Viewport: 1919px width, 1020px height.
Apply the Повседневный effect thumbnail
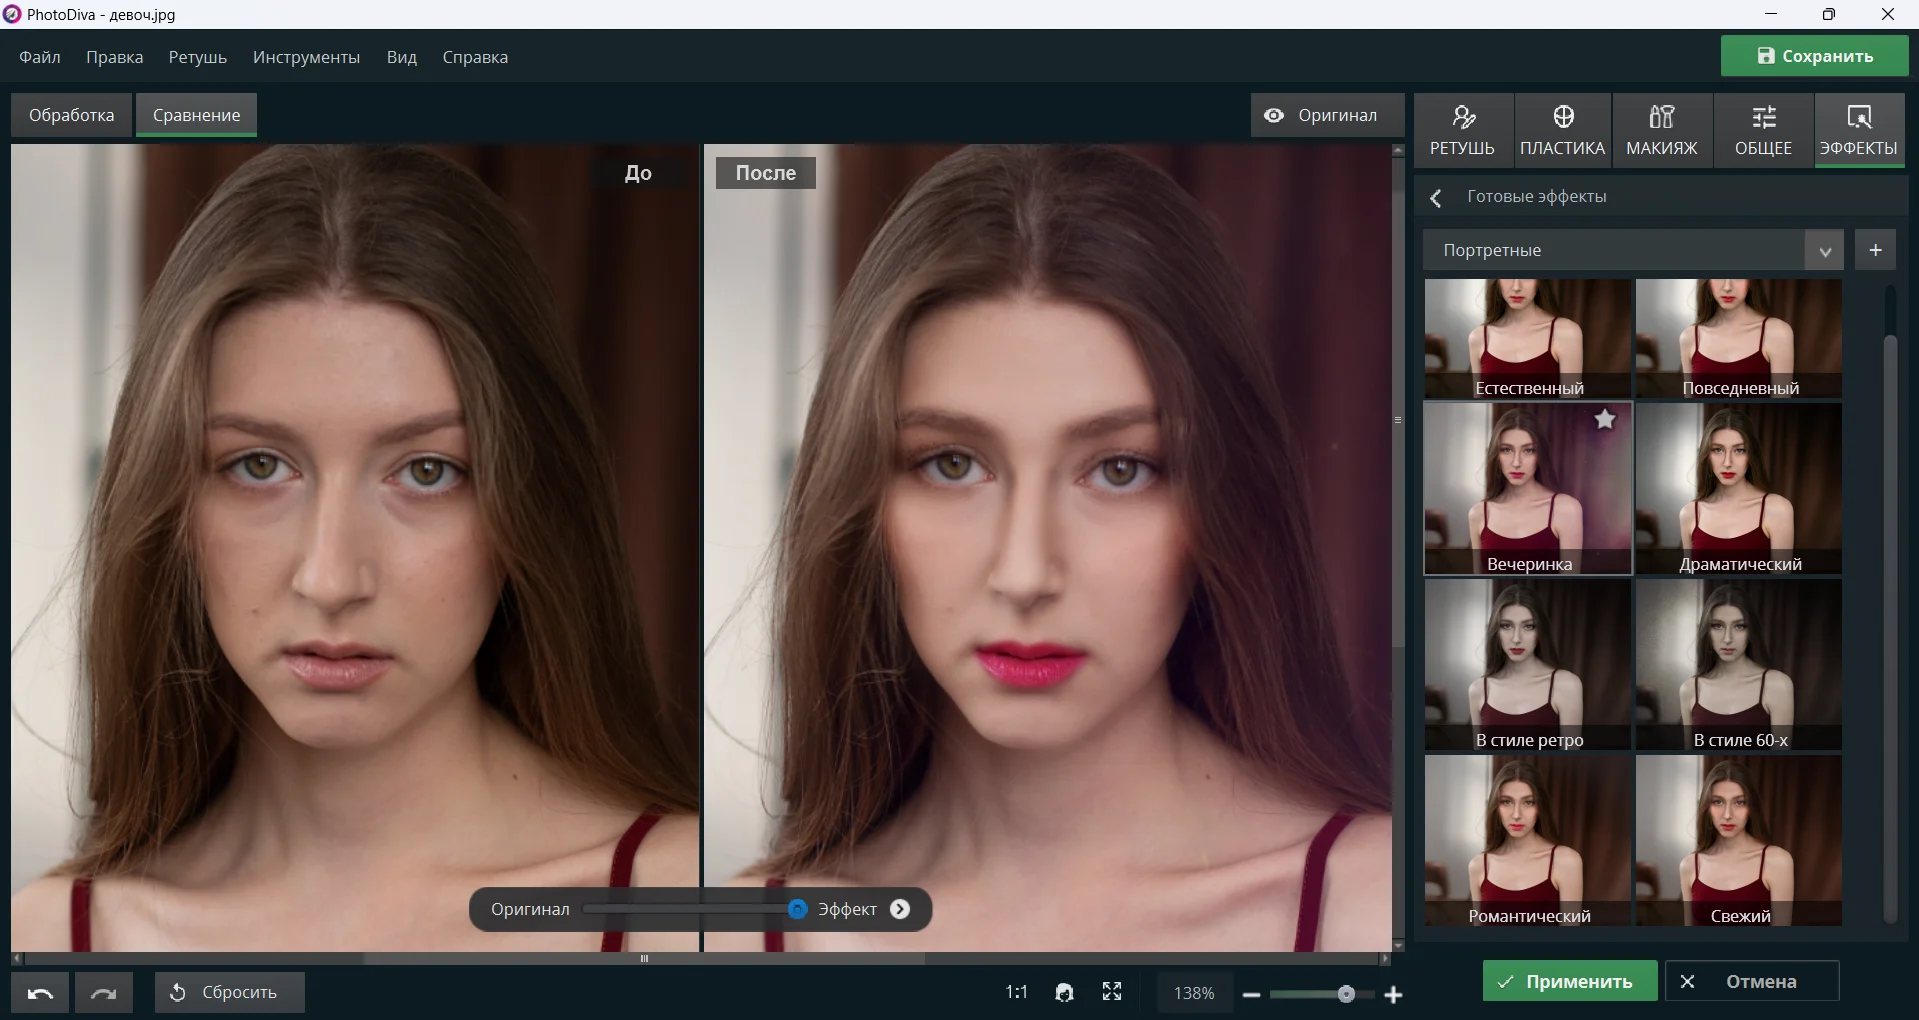(x=1739, y=338)
